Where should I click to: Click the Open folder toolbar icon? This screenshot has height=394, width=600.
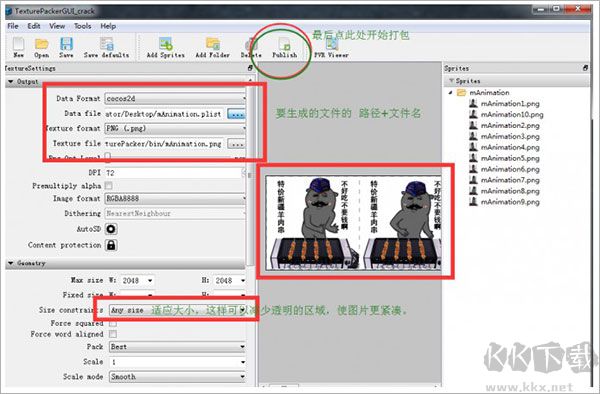41,44
